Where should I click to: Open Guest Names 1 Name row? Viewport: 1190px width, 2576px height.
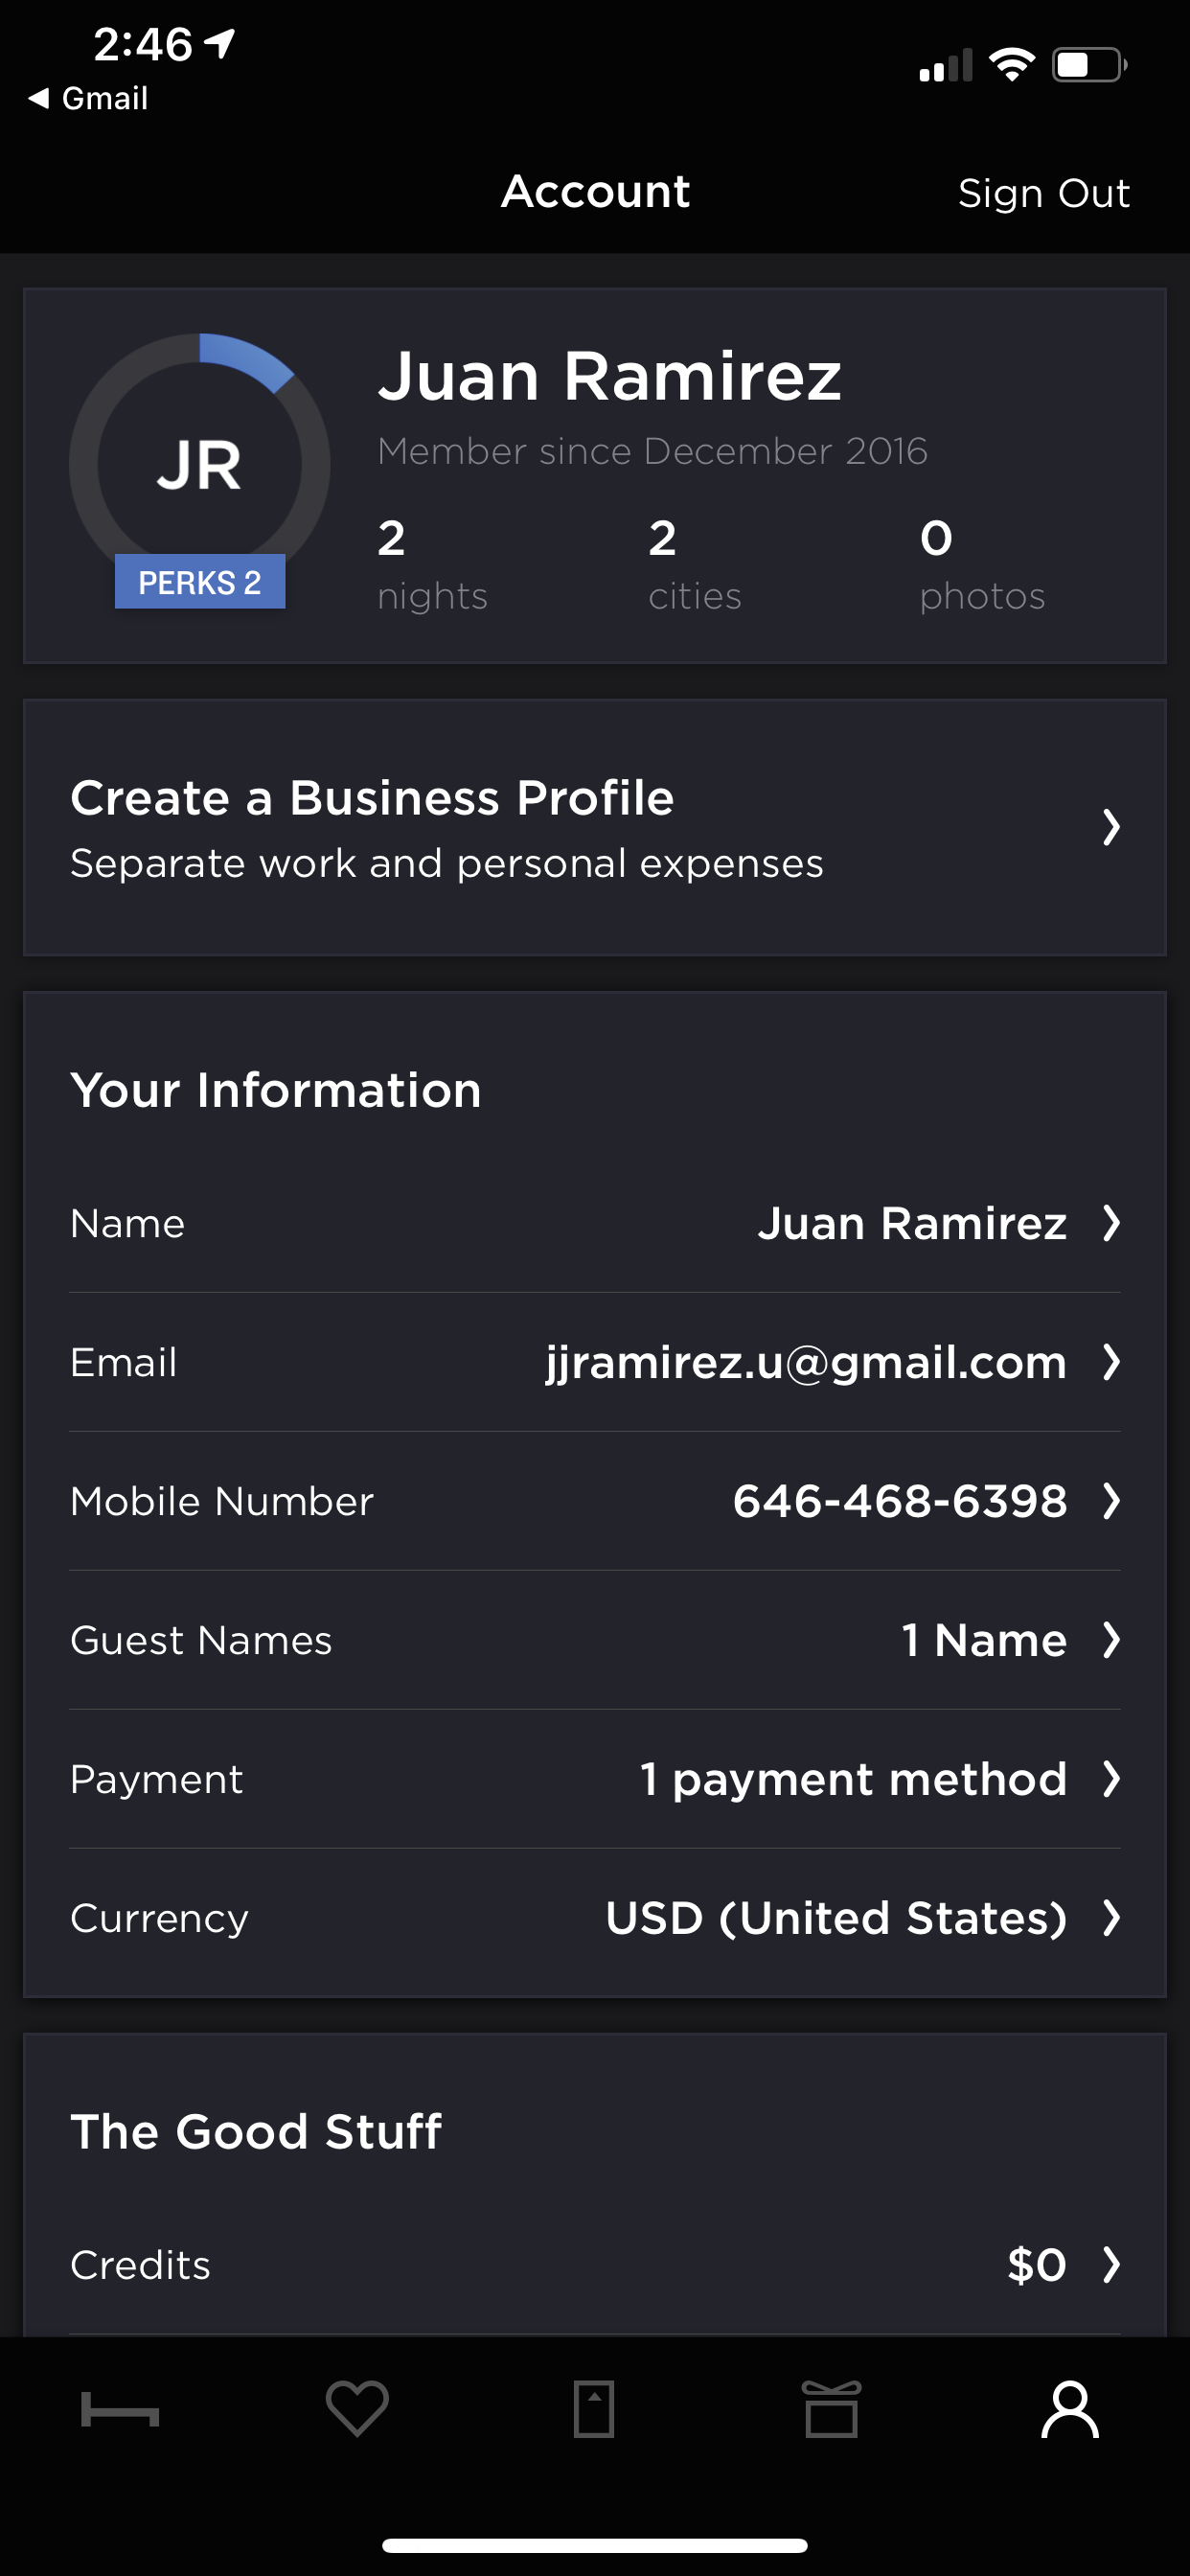[595, 1640]
